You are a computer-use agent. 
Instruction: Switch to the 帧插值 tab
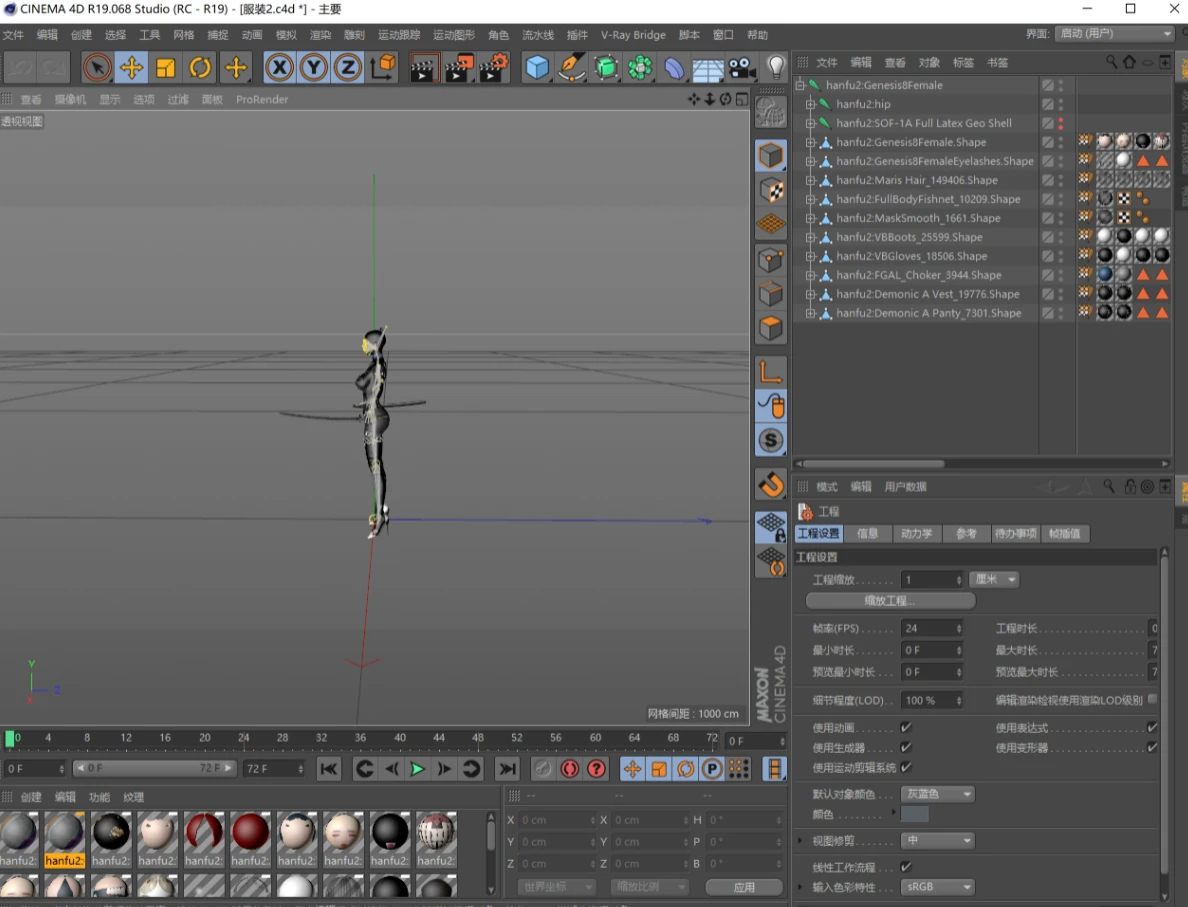pyautogui.click(x=1065, y=533)
